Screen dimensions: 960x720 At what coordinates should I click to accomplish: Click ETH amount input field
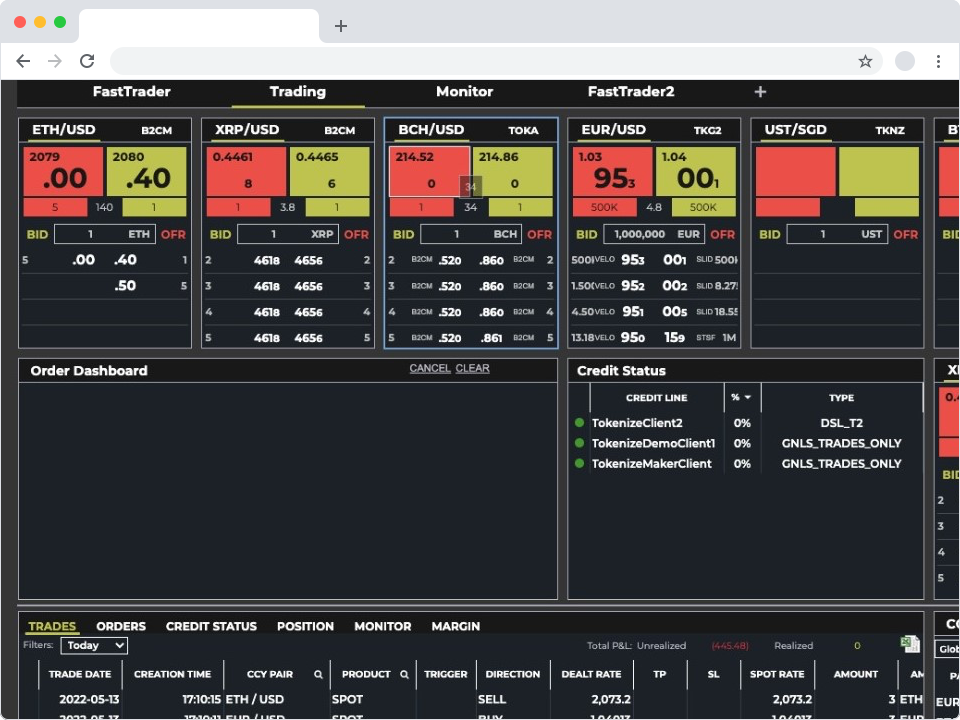[x=105, y=234]
